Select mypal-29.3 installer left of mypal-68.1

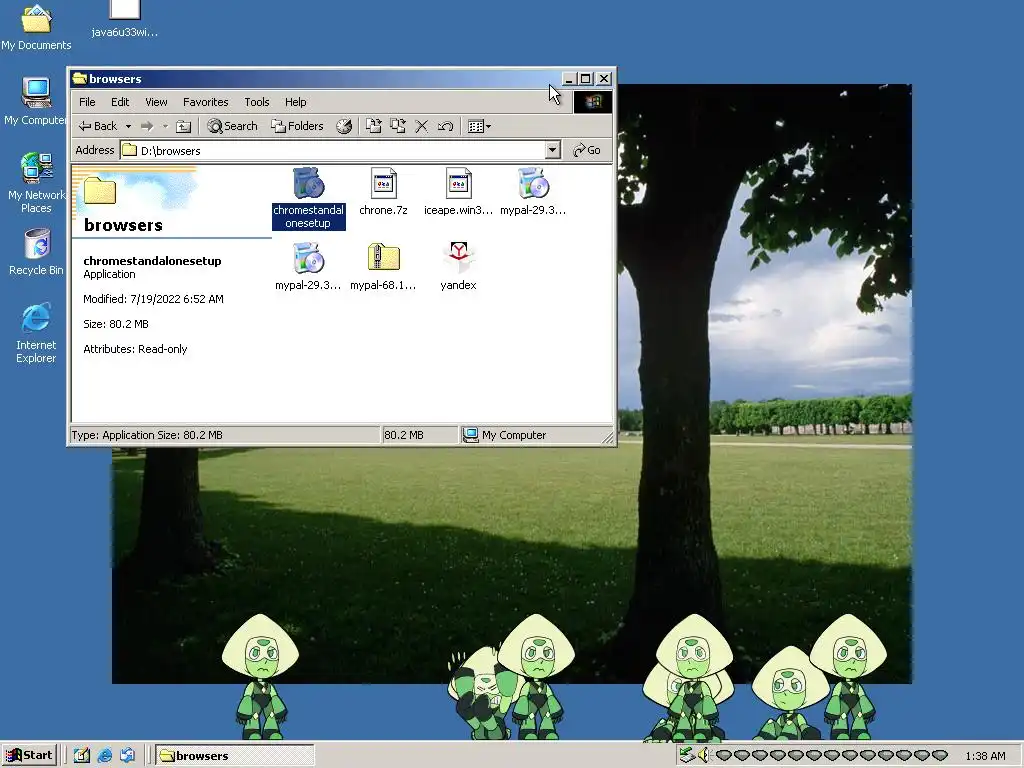[x=308, y=266]
